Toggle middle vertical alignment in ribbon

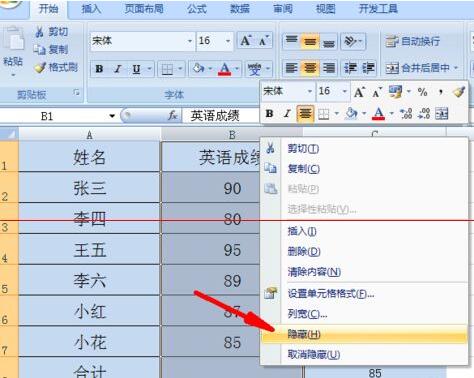[310, 41]
